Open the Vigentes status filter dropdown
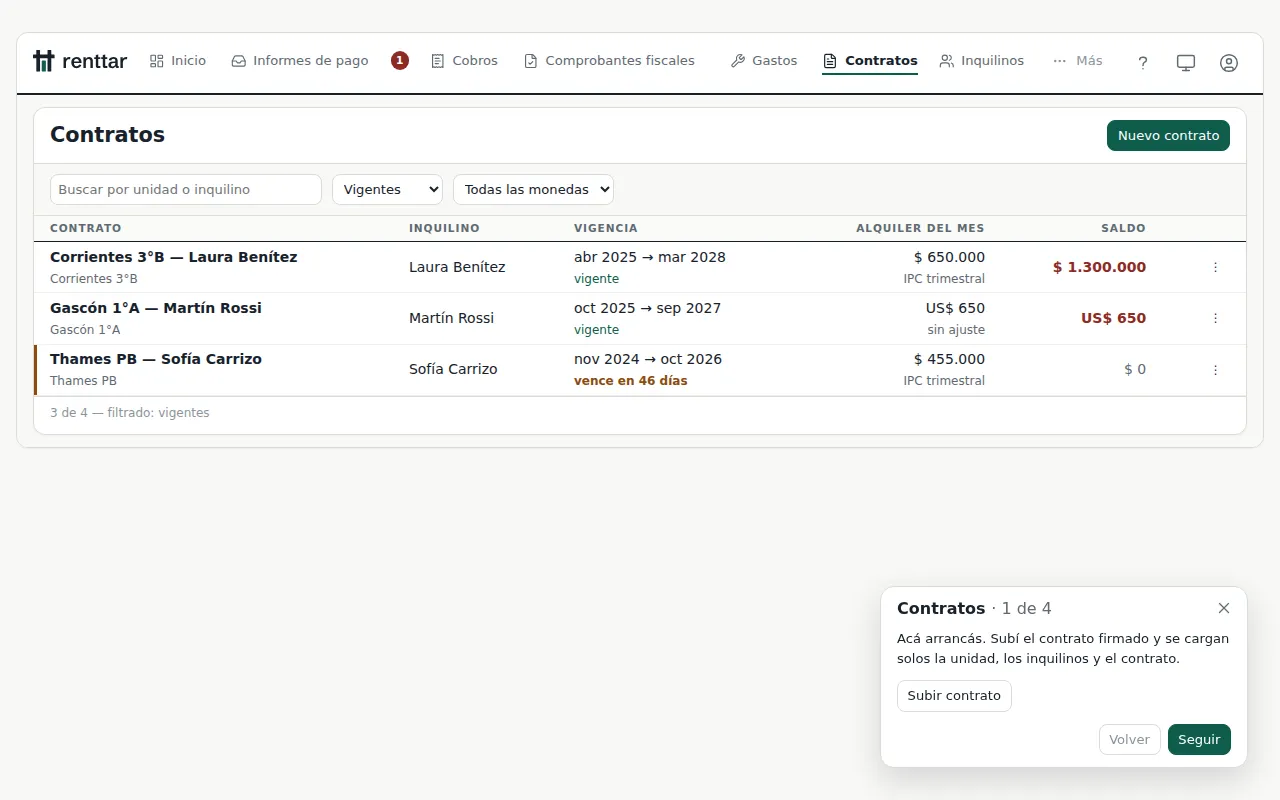The height and width of the screenshot is (800, 1280). pyautogui.click(x=387, y=189)
